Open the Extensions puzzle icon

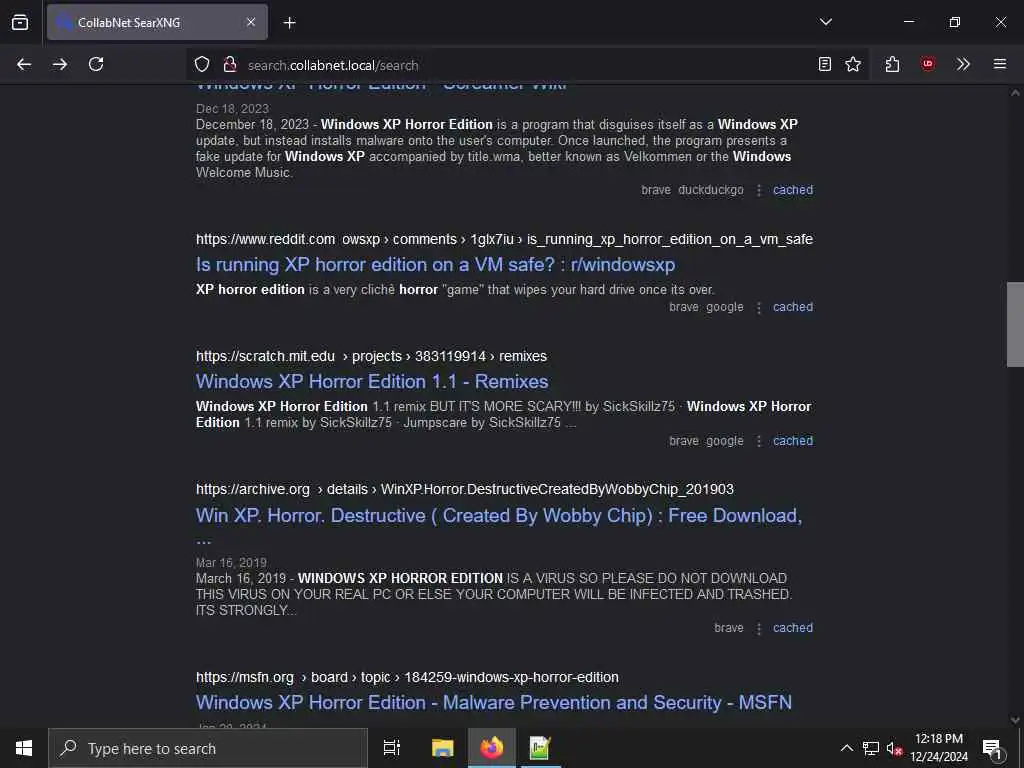point(892,64)
